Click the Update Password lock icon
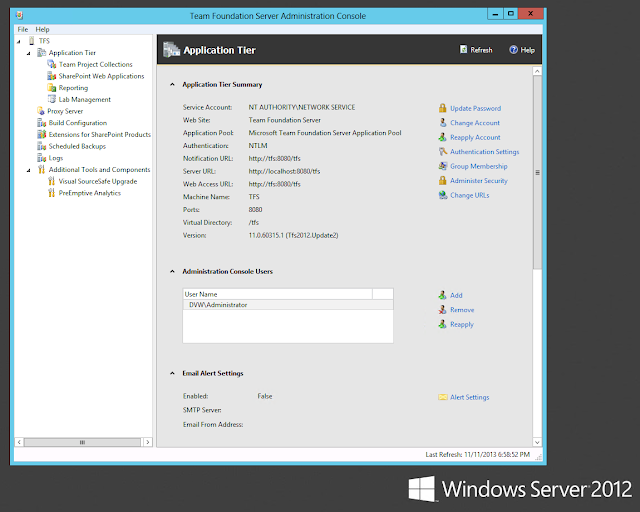Image resolution: width=640 pixels, height=512 pixels. coord(442,108)
